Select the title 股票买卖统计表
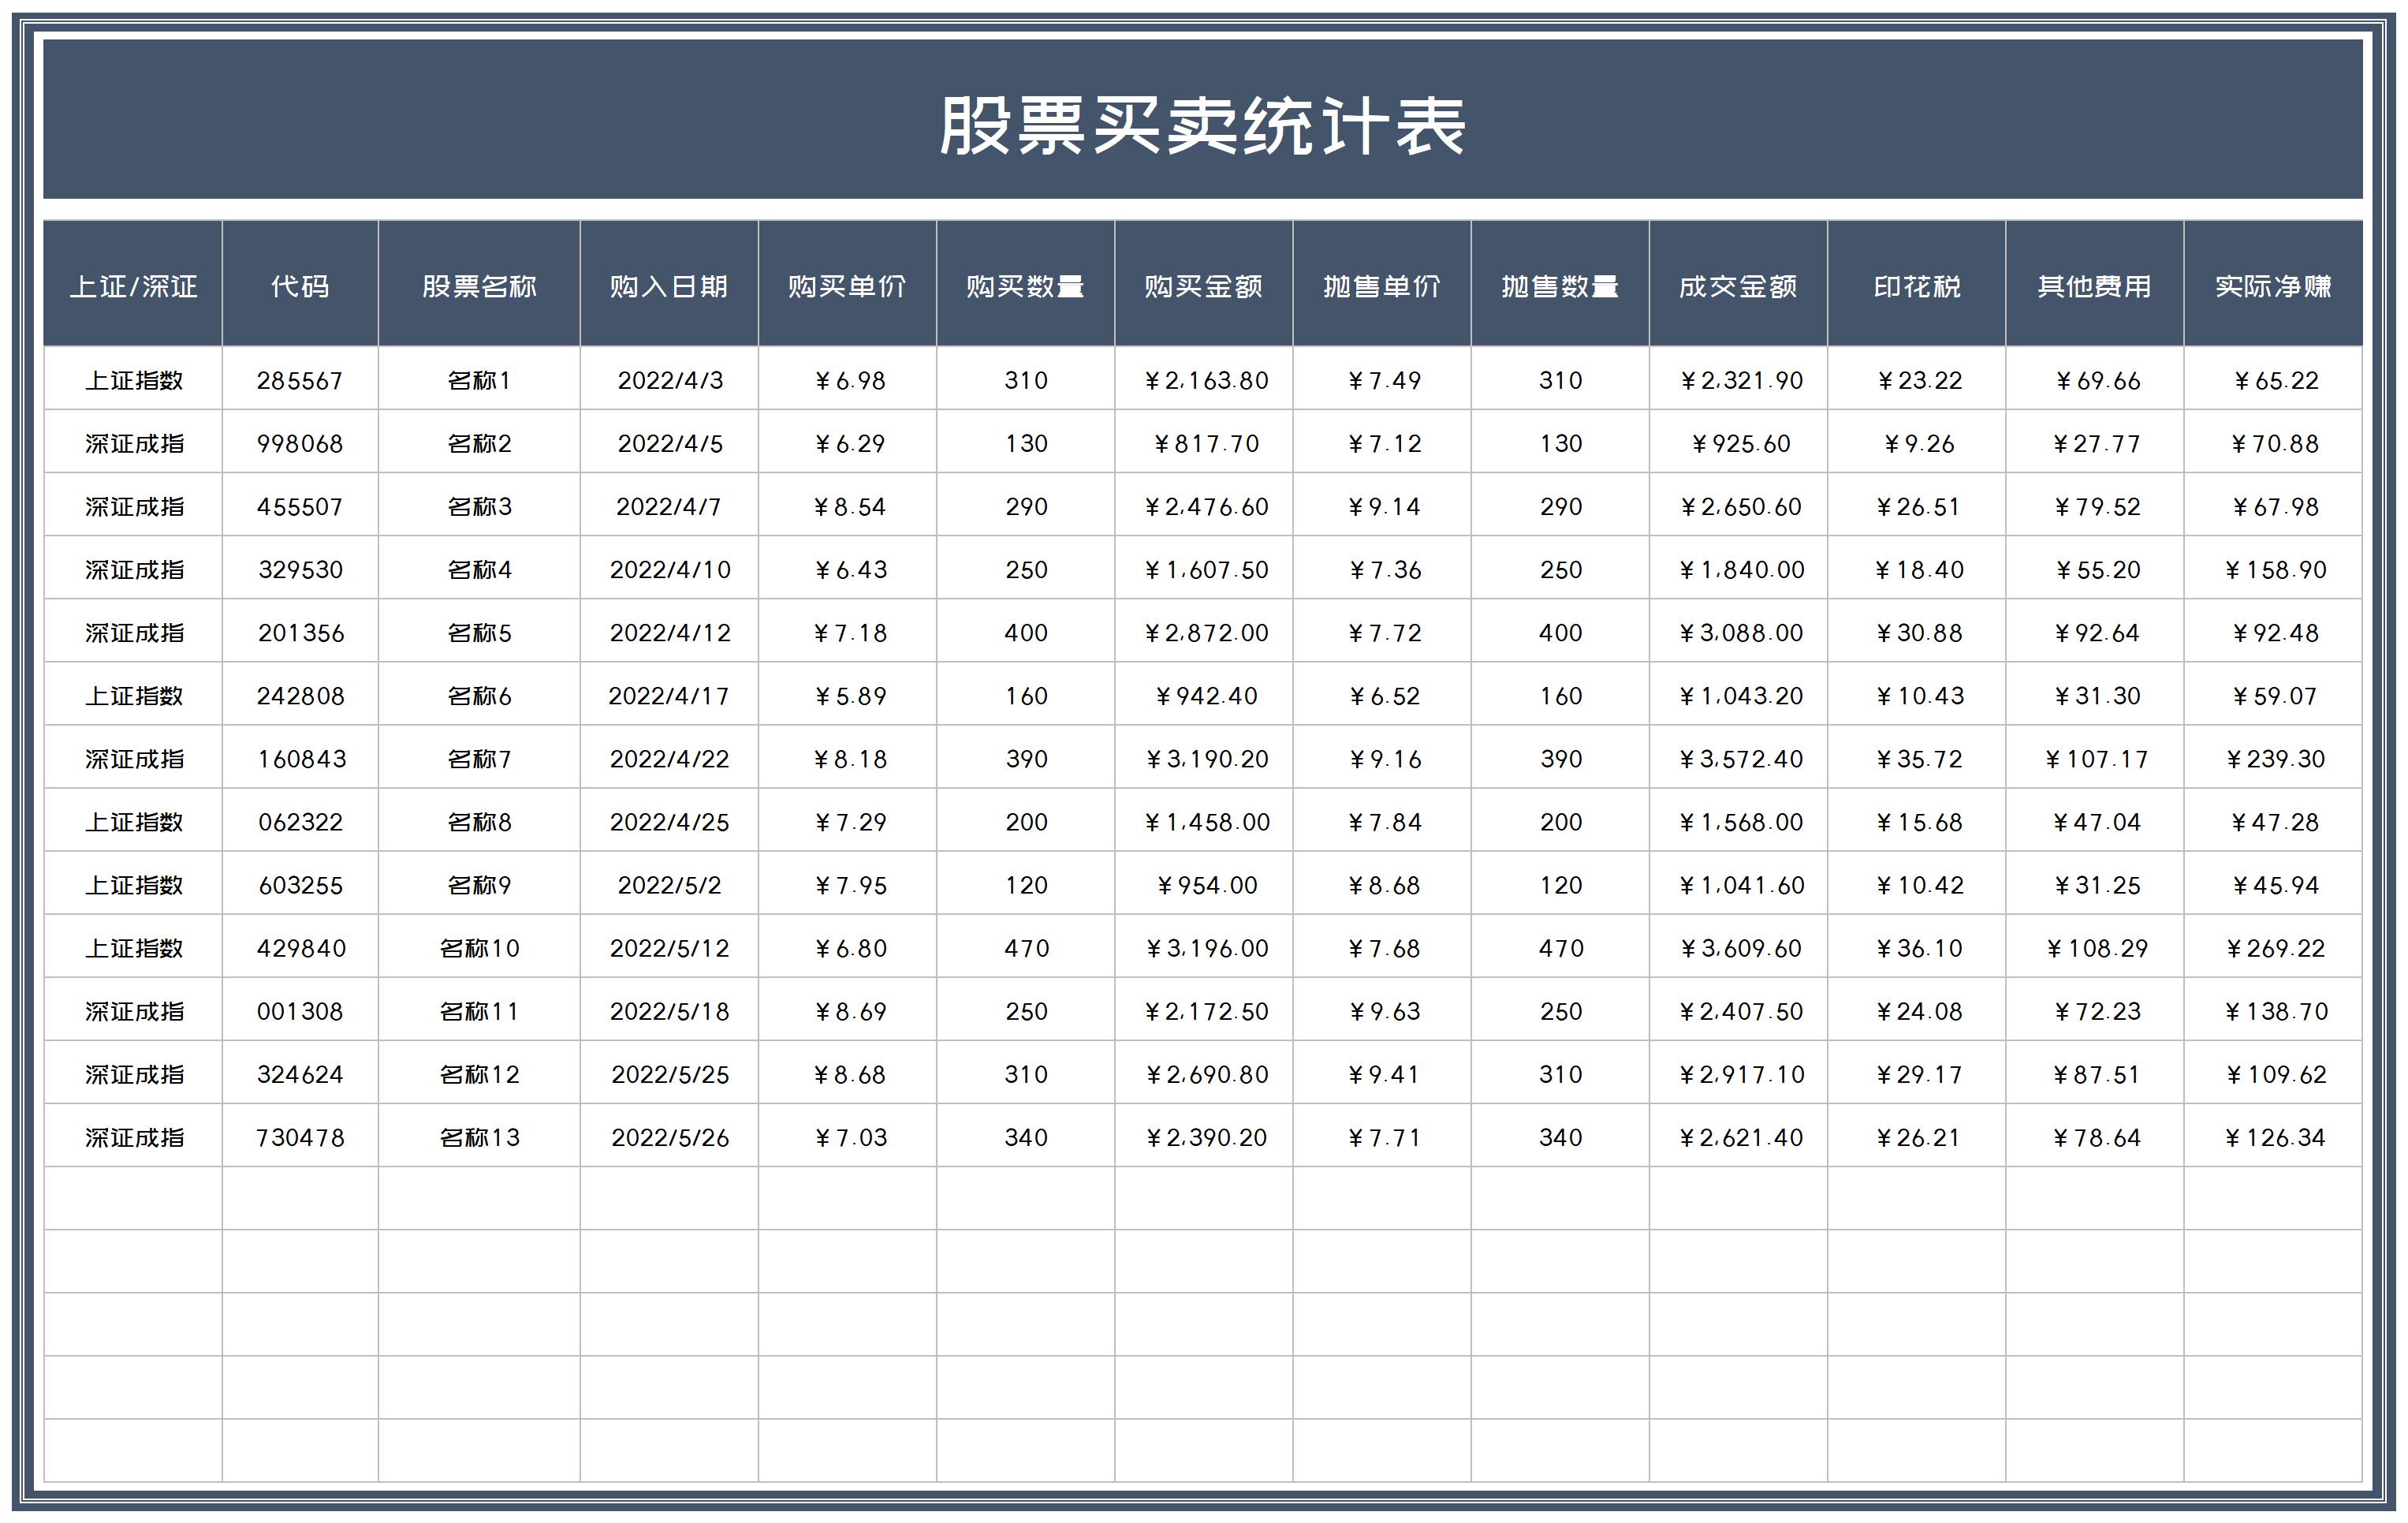The height and width of the screenshot is (1523, 2408). pyautogui.click(x=1203, y=127)
